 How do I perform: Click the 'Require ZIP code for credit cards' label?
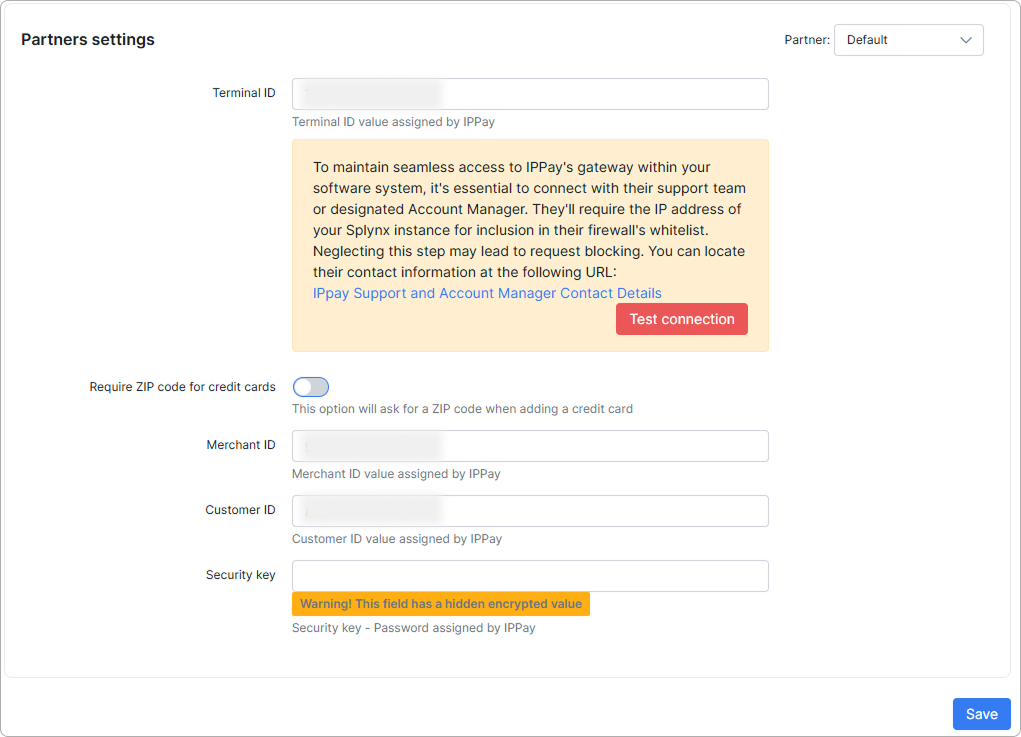pyautogui.click(x=182, y=387)
